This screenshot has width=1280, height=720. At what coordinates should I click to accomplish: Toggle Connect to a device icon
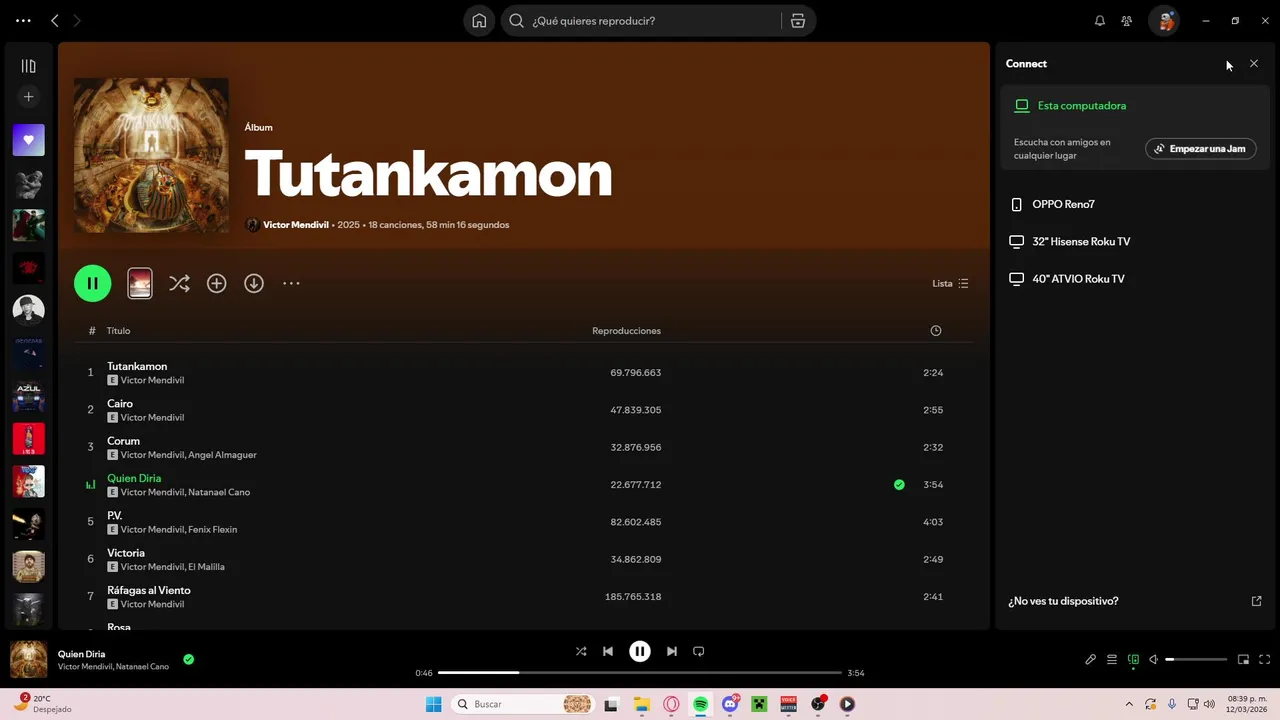pyautogui.click(x=1133, y=660)
